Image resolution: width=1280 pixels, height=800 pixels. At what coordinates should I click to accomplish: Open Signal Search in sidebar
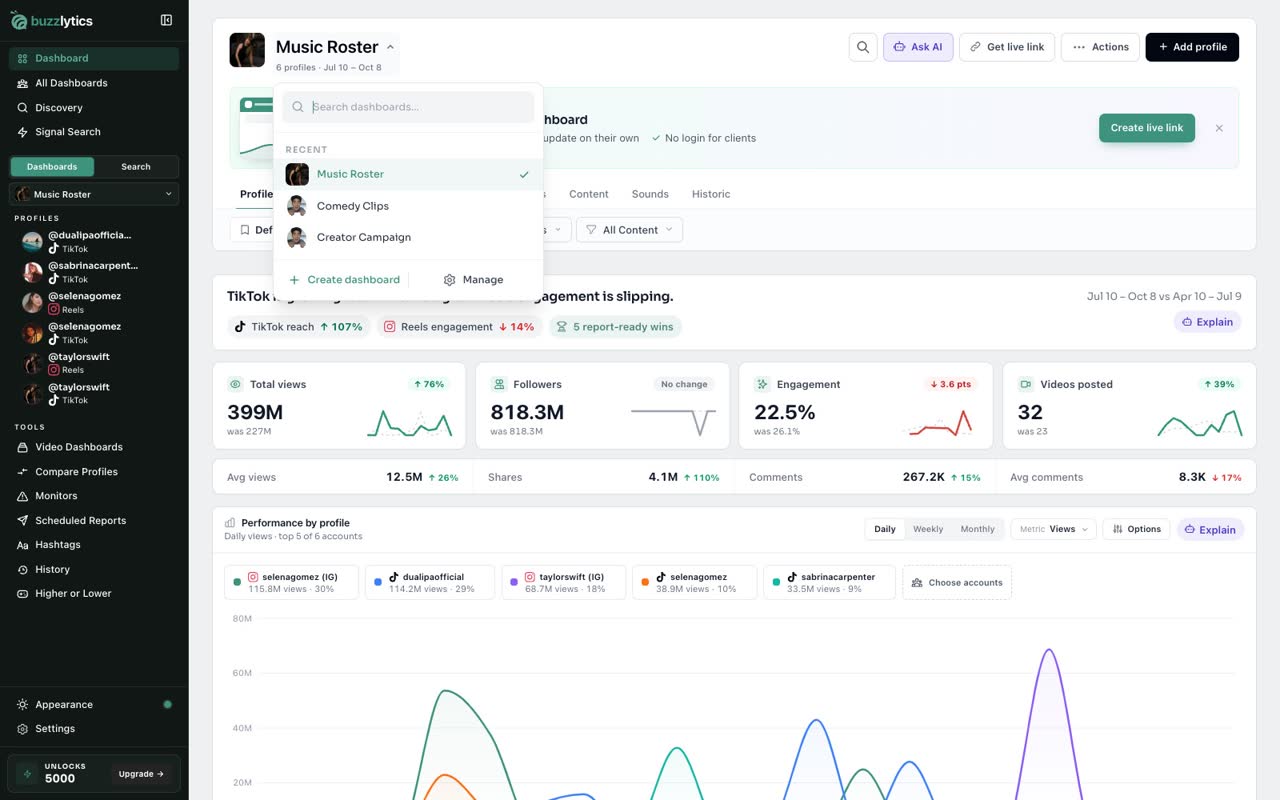click(94, 132)
